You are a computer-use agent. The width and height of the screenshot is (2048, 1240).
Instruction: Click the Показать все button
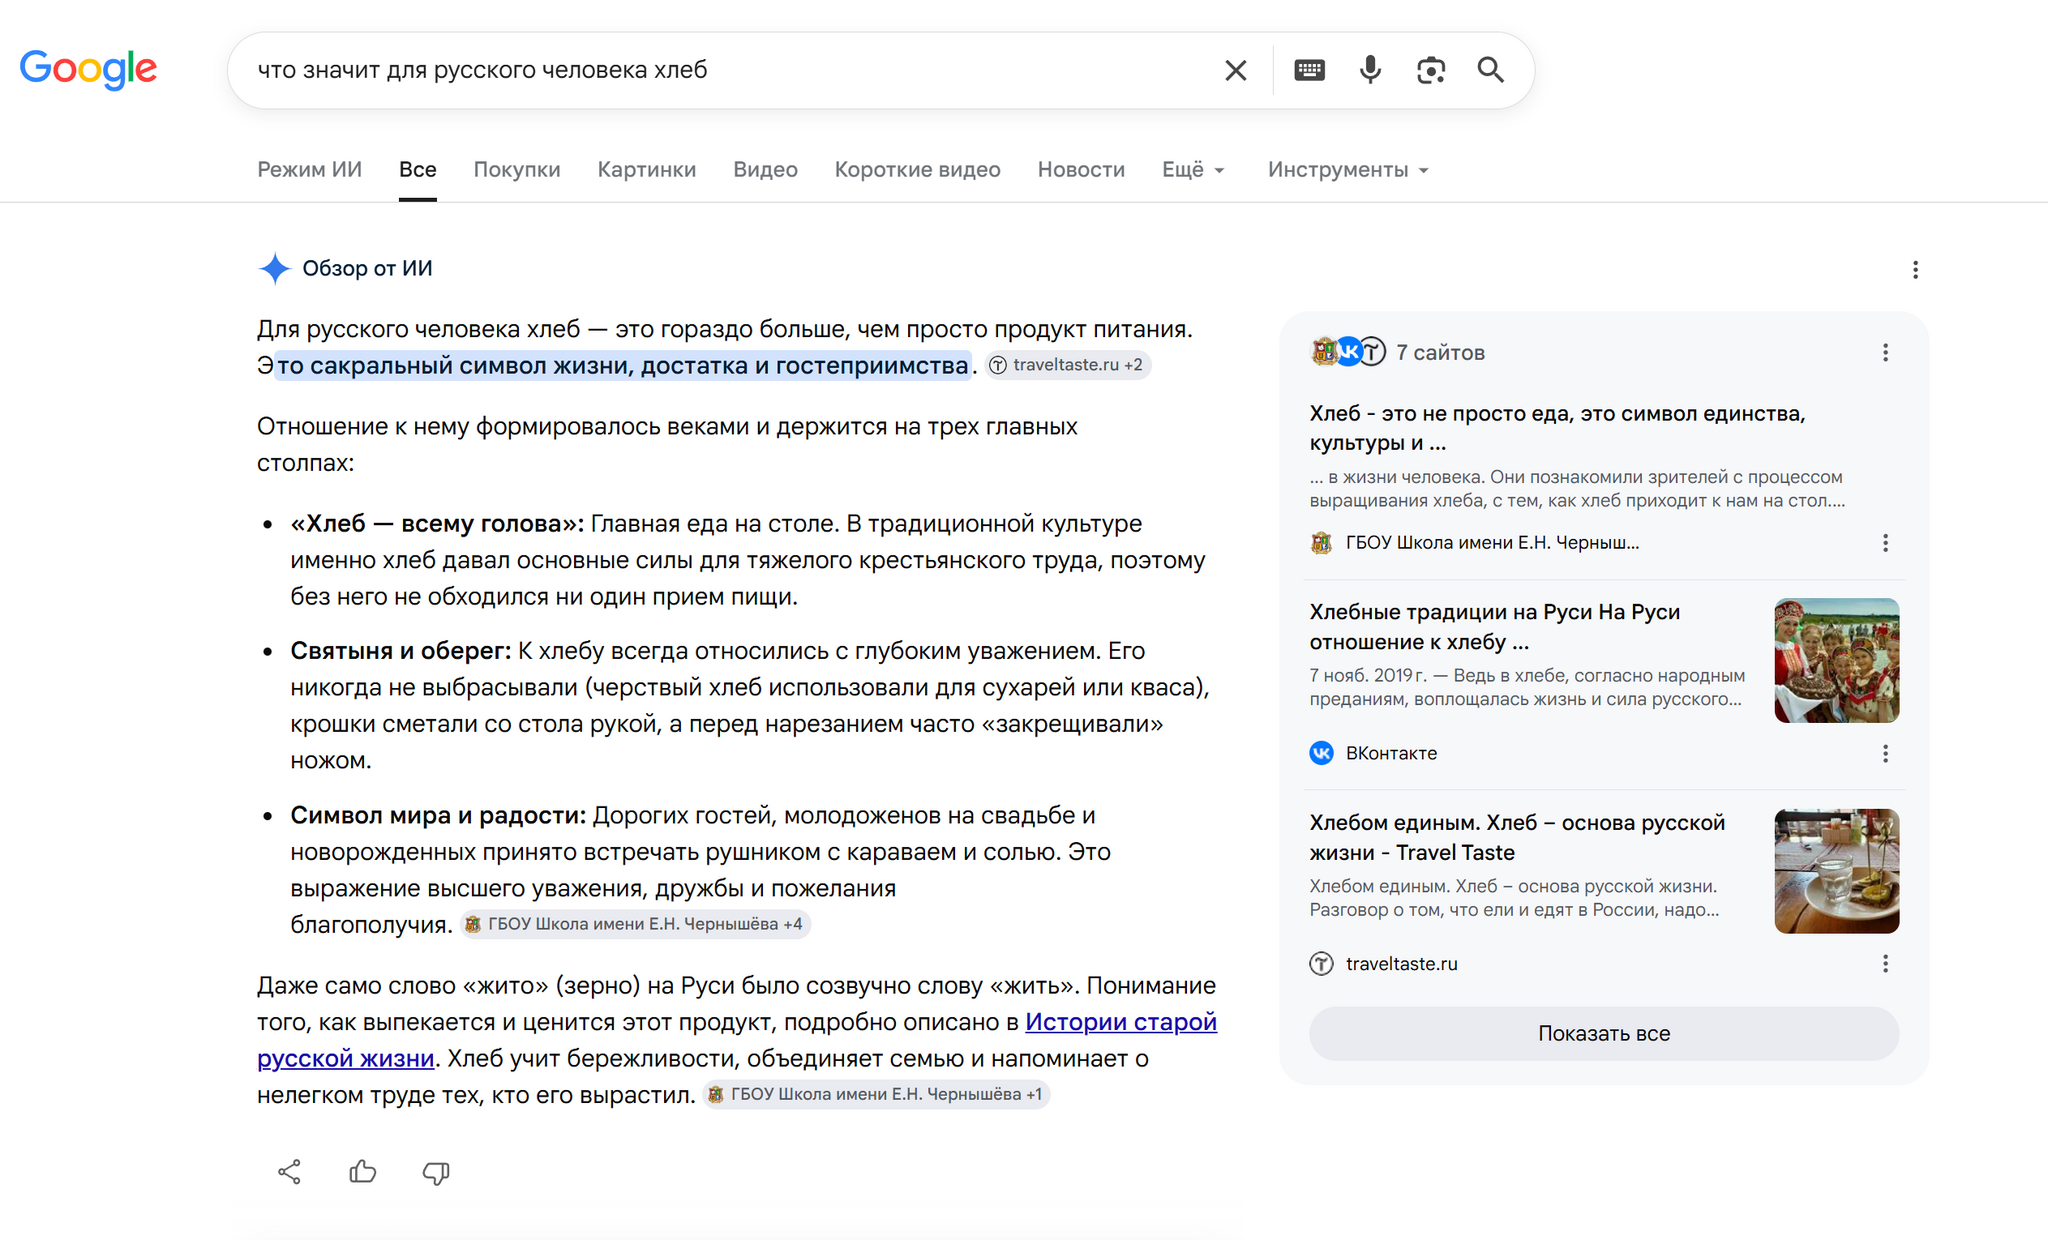point(1603,1033)
